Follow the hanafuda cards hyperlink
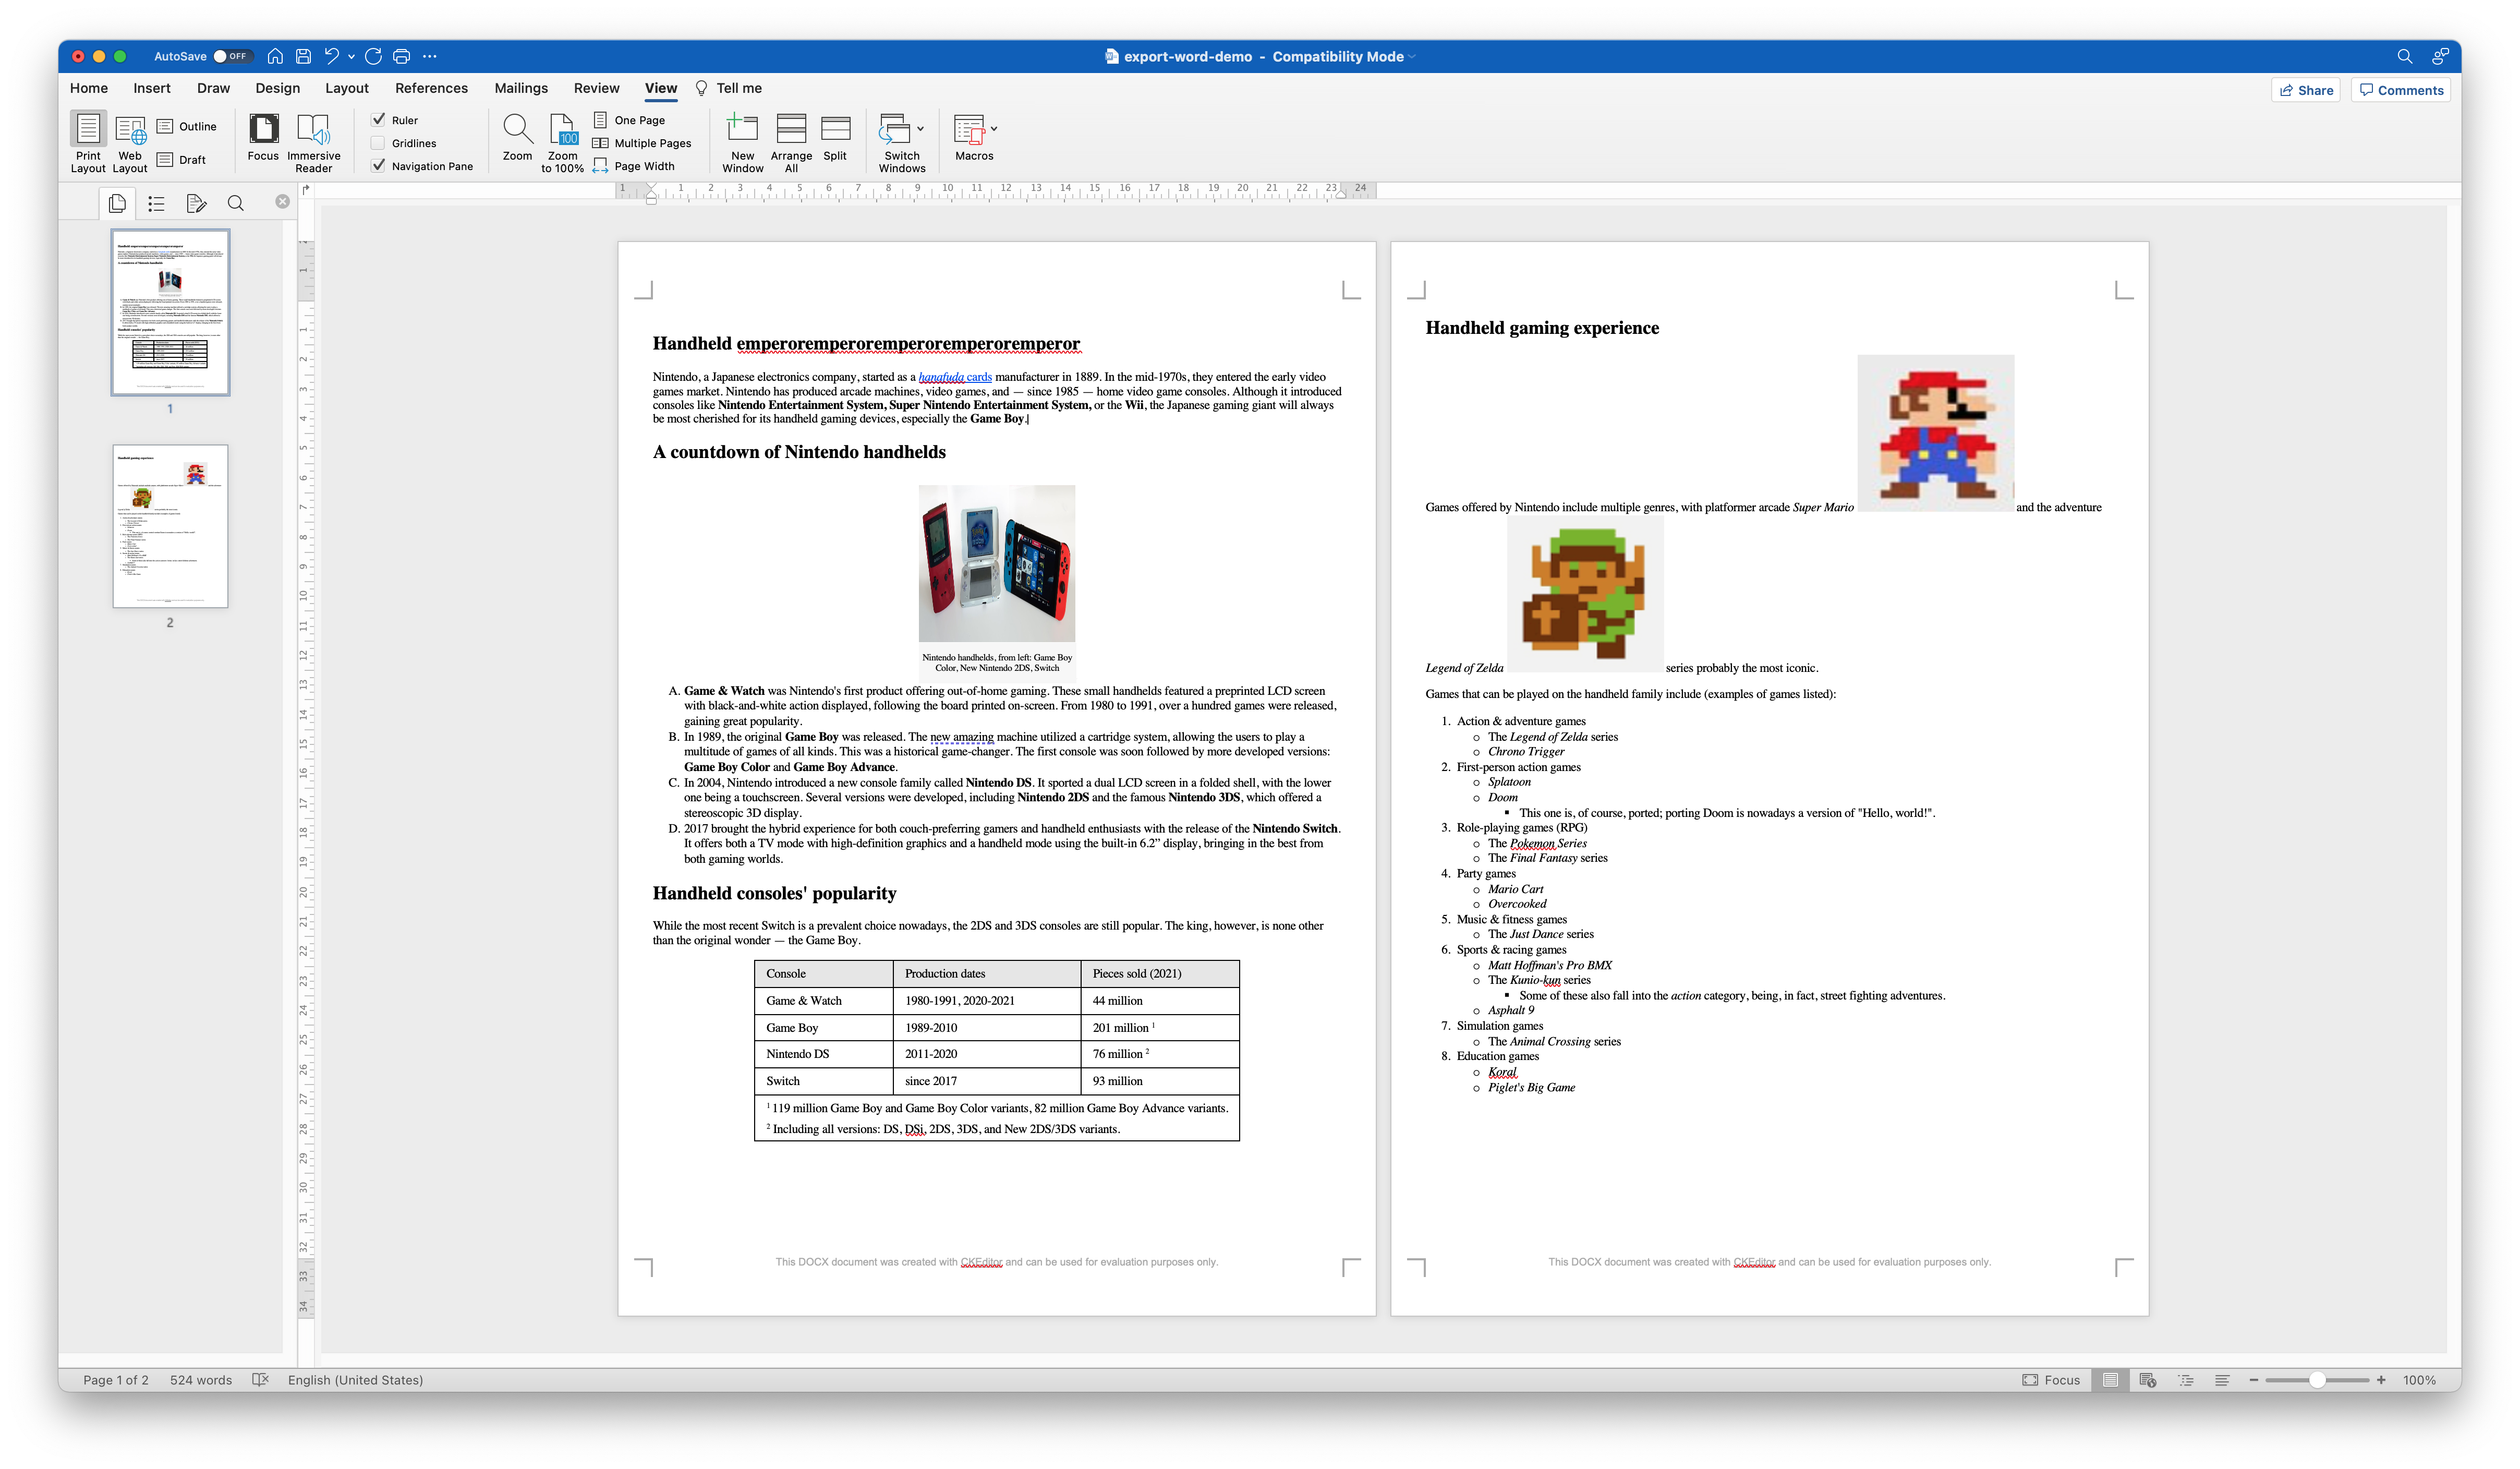Screen dimensions: 2520x1469 (x=955, y=377)
